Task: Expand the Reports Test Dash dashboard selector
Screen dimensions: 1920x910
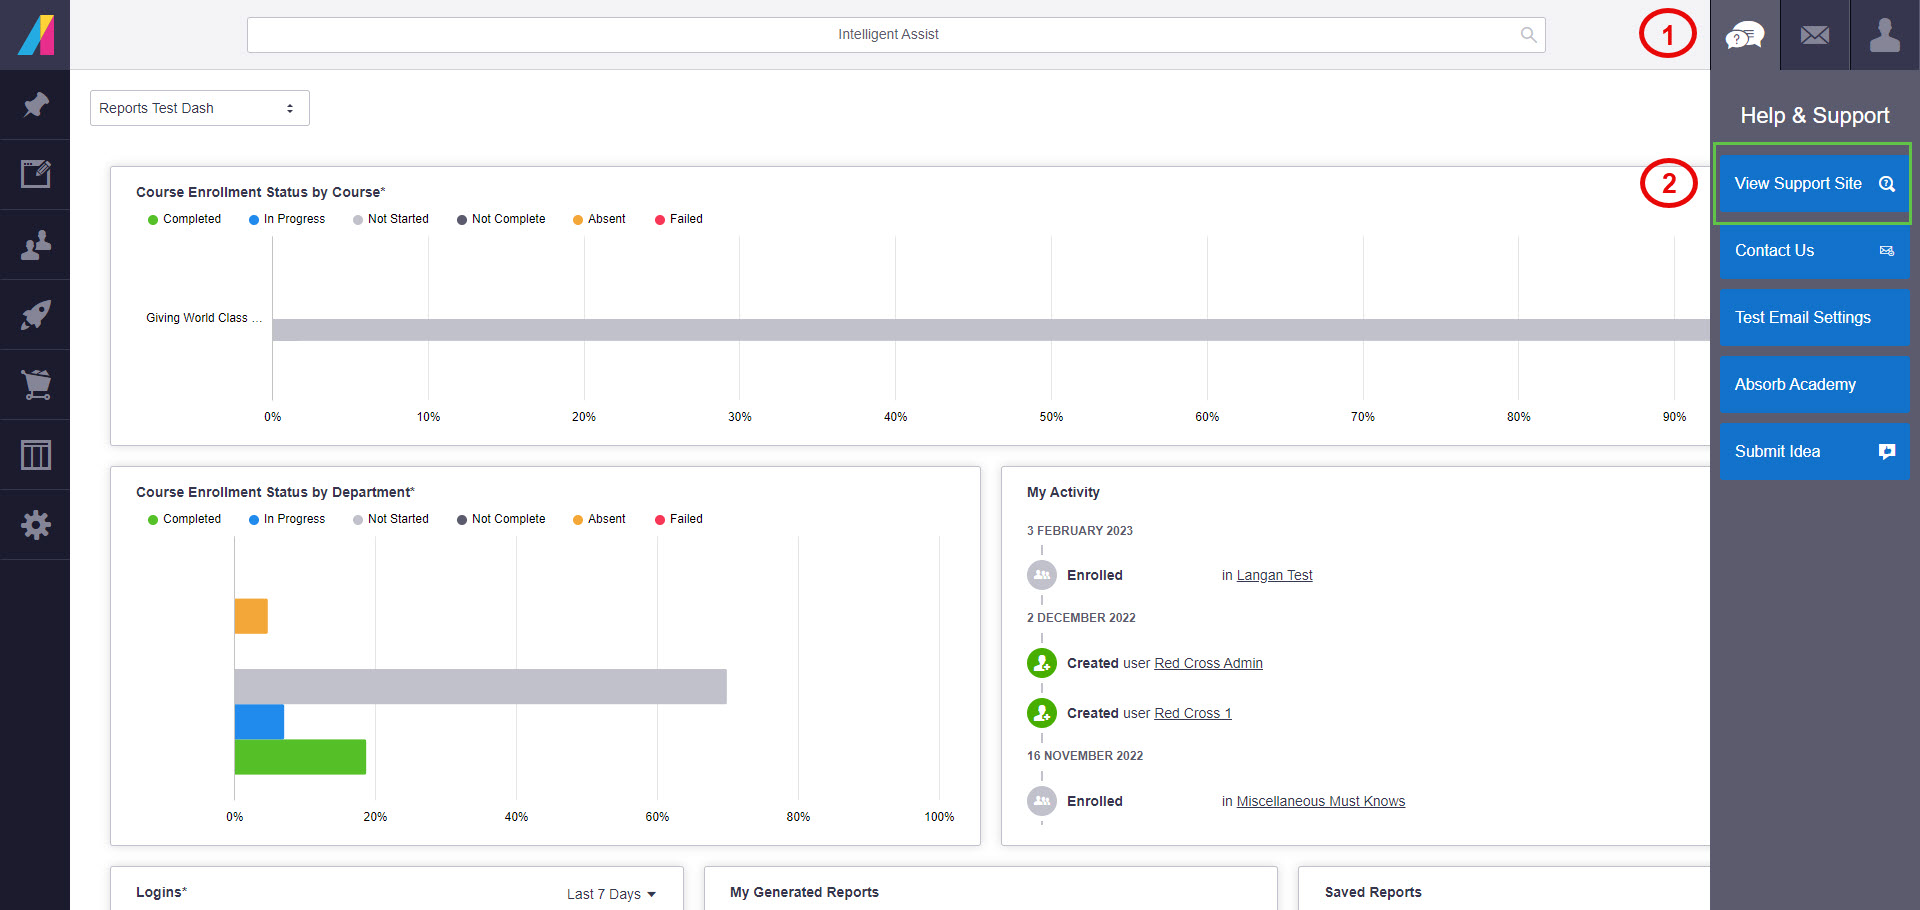Action: click(199, 108)
